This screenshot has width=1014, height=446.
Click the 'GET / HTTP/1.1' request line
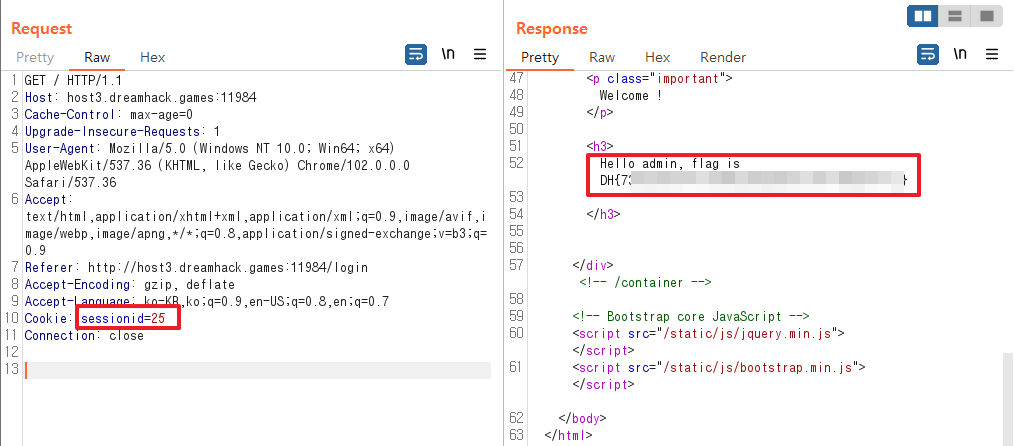73,81
